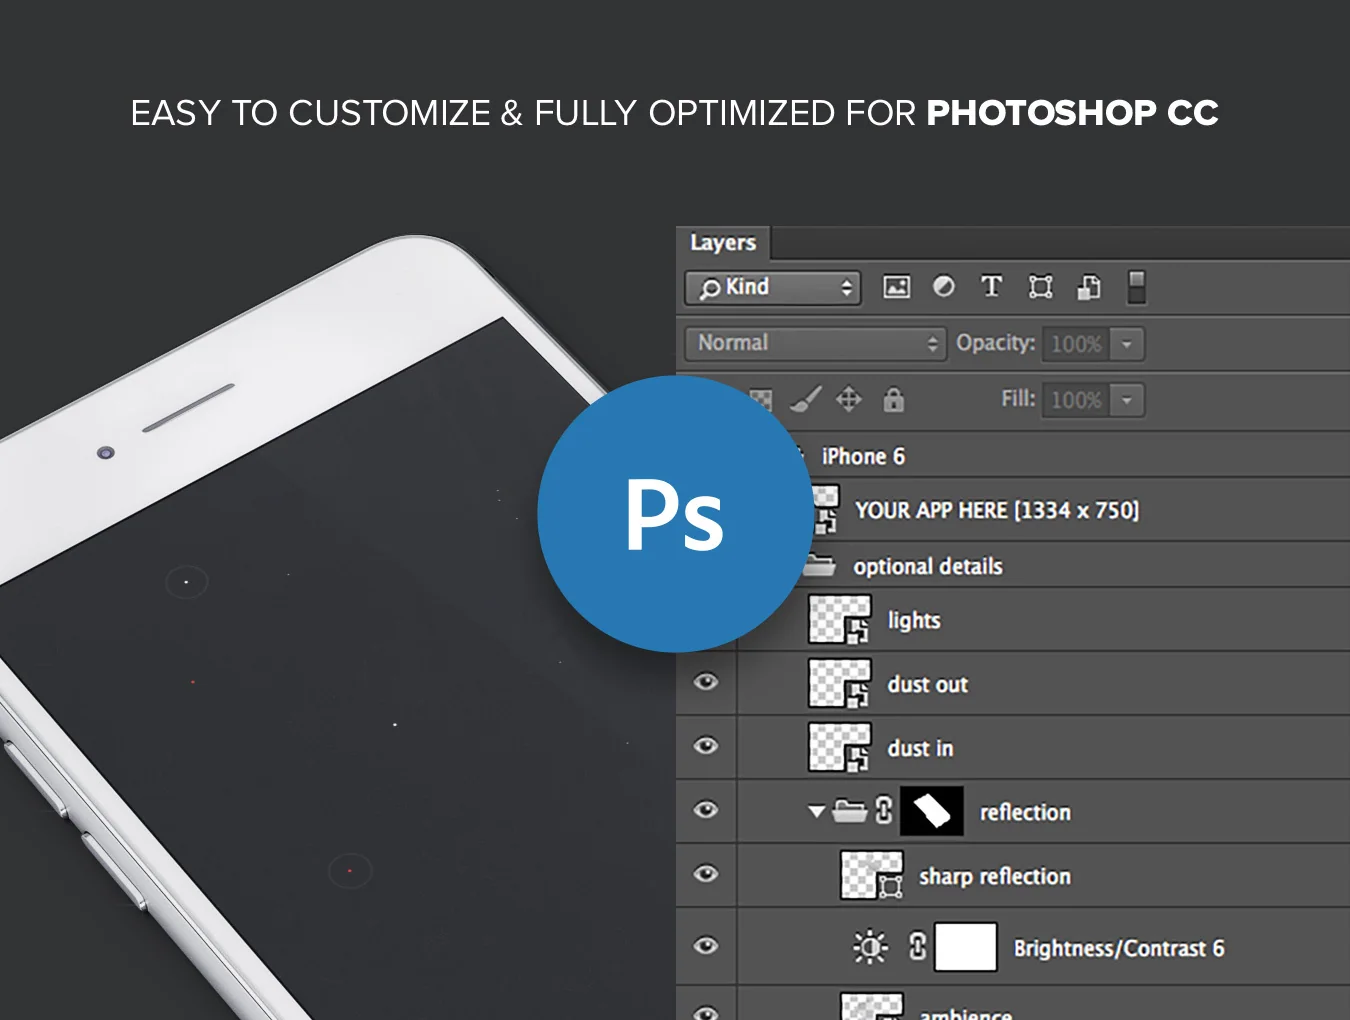Toggle lock transparent pixels icon
The width and height of the screenshot is (1350, 1020).
click(x=762, y=401)
